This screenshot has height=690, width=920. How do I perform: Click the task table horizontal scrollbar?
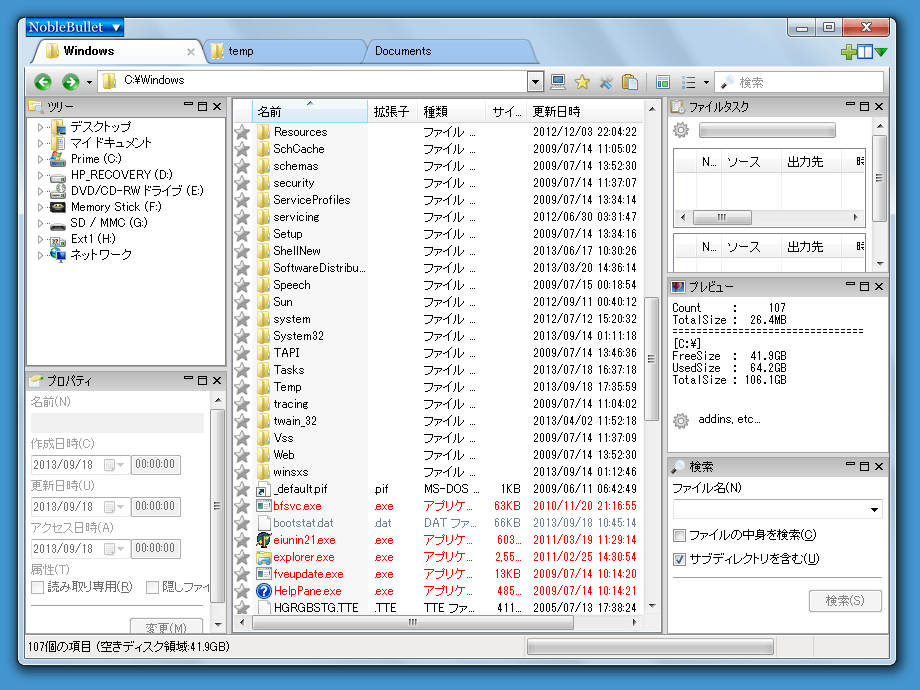point(722,217)
